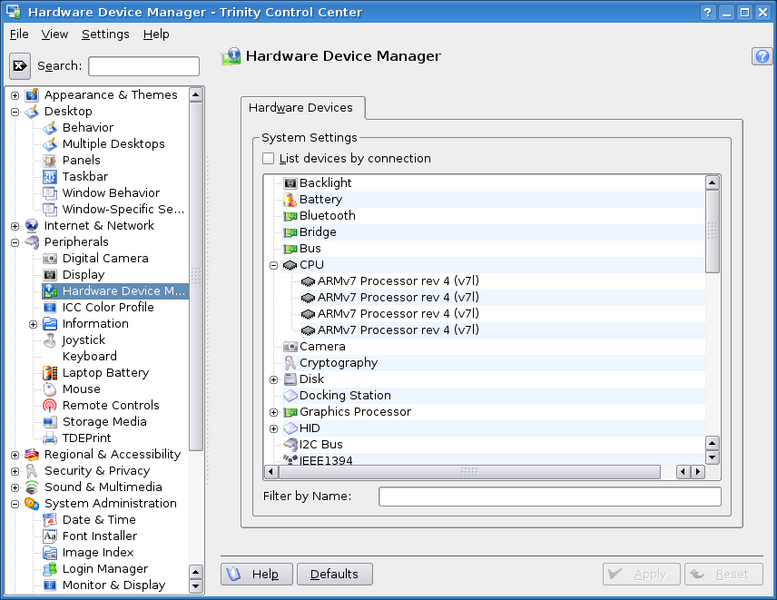777x600 pixels.
Task: Open the Settings menu
Action: [106, 34]
